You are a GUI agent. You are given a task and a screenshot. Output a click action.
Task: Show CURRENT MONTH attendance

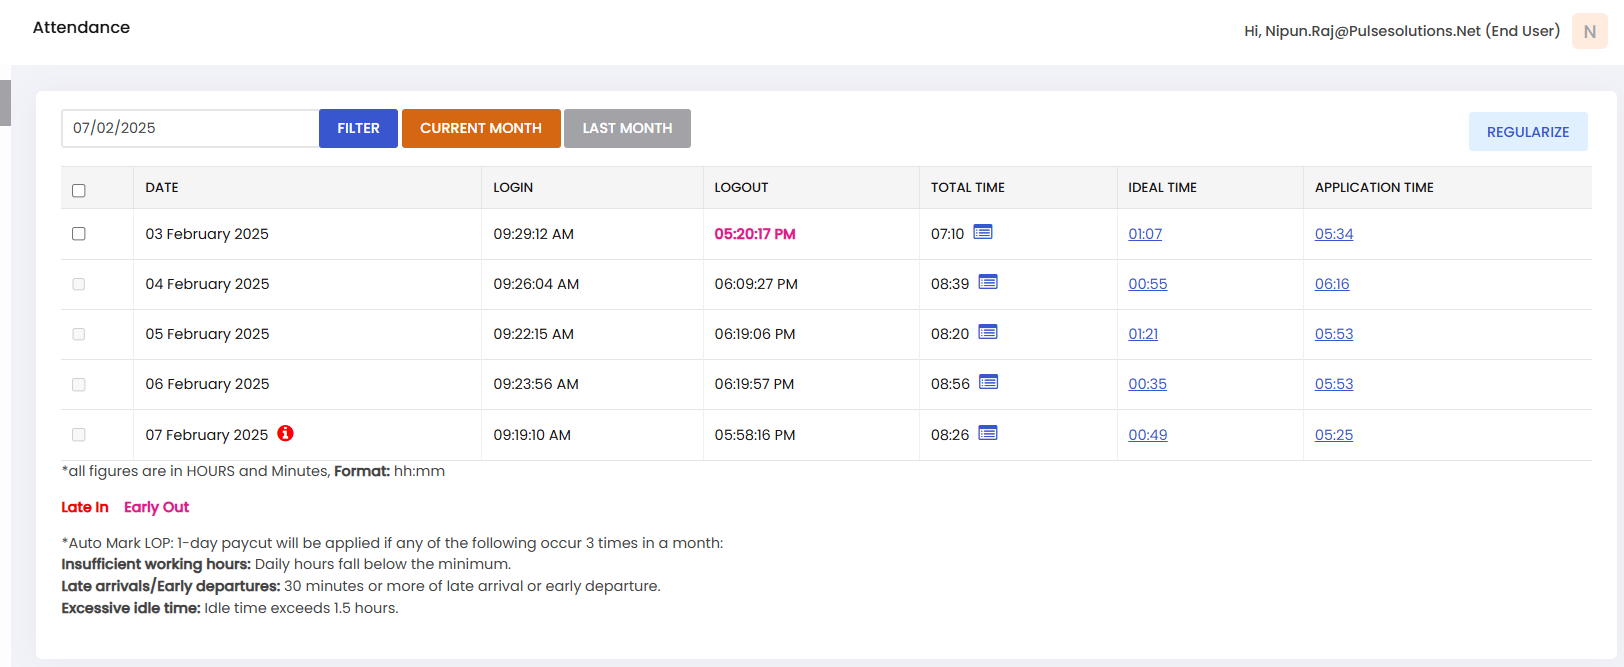[x=481, y=128]
